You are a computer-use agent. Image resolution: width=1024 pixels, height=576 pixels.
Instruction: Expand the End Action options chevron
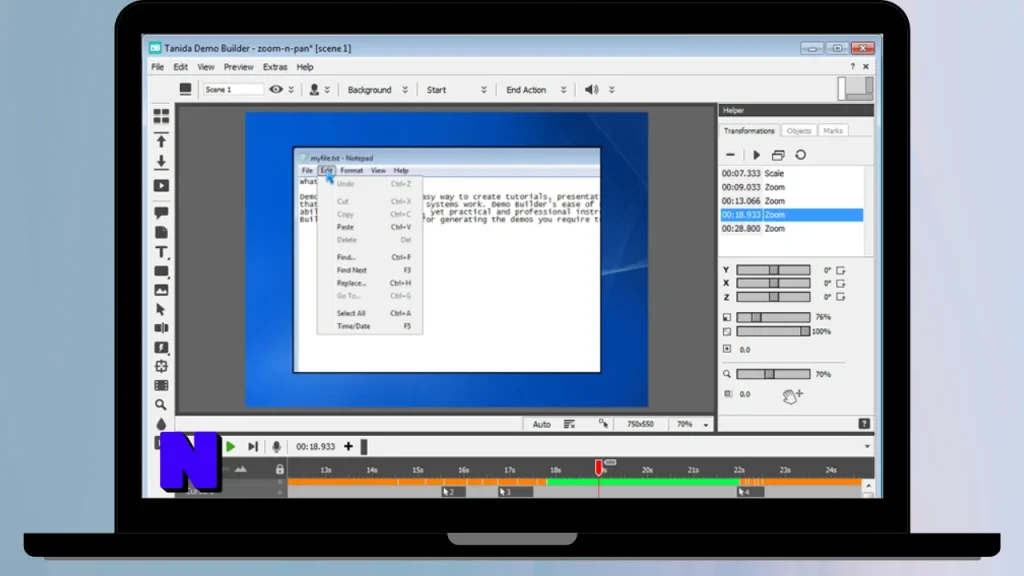[564, 89]
